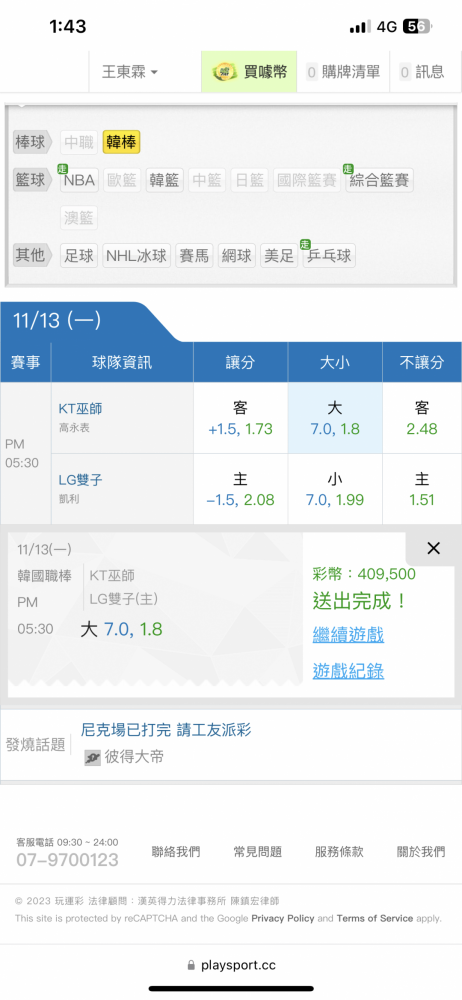The image size is (462, 1000).
Task: Choose the NHL冰球 sport category
Action: [x=137, y=256]
